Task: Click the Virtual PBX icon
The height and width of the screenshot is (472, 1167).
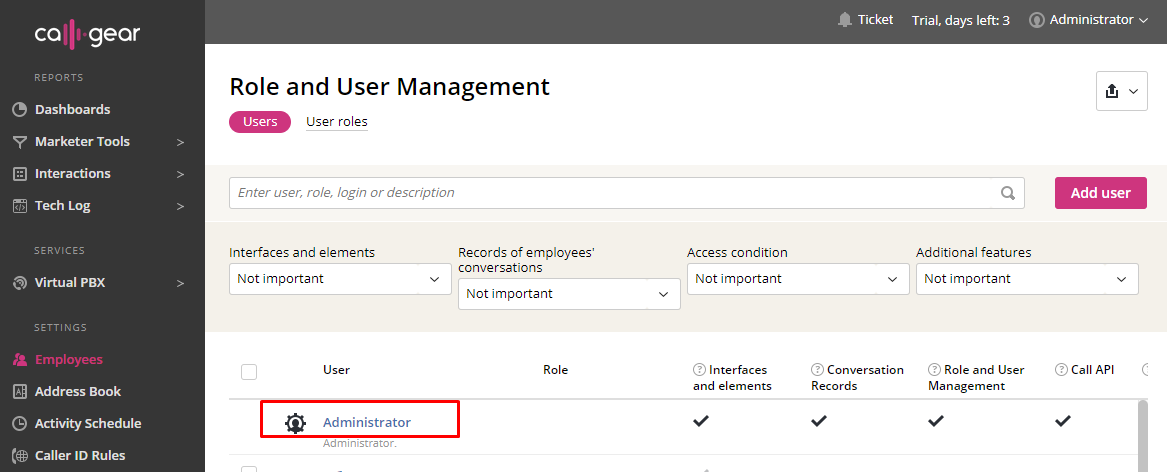Action: point(20,283)
